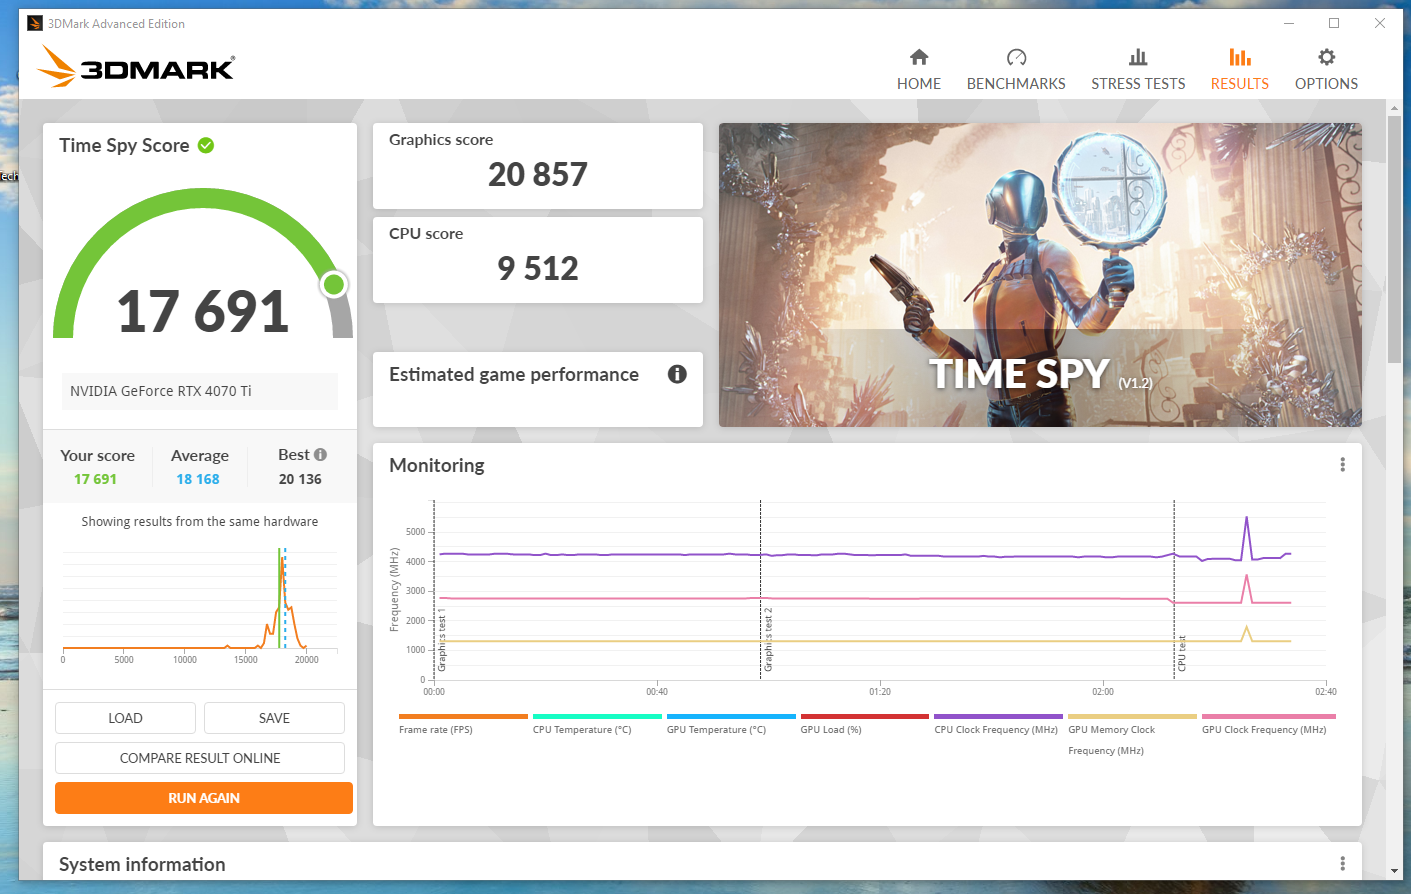Toggle GPU Load (%) legend series
1411x894 pixels.
[x=864, y=724]
